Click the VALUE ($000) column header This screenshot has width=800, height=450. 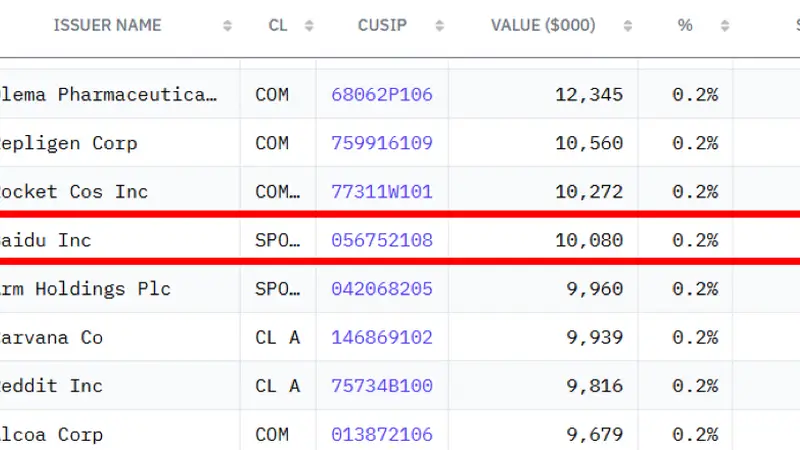click(543, 25)
